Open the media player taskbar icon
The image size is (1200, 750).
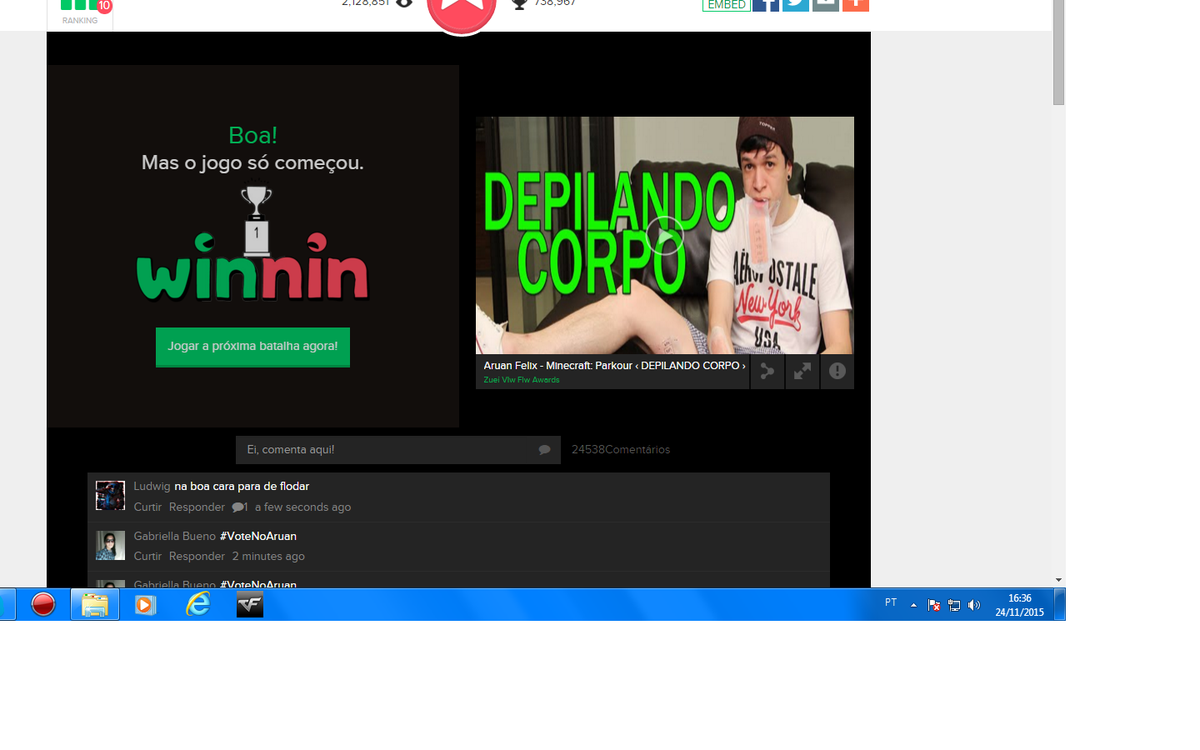[x=146, y=604]
